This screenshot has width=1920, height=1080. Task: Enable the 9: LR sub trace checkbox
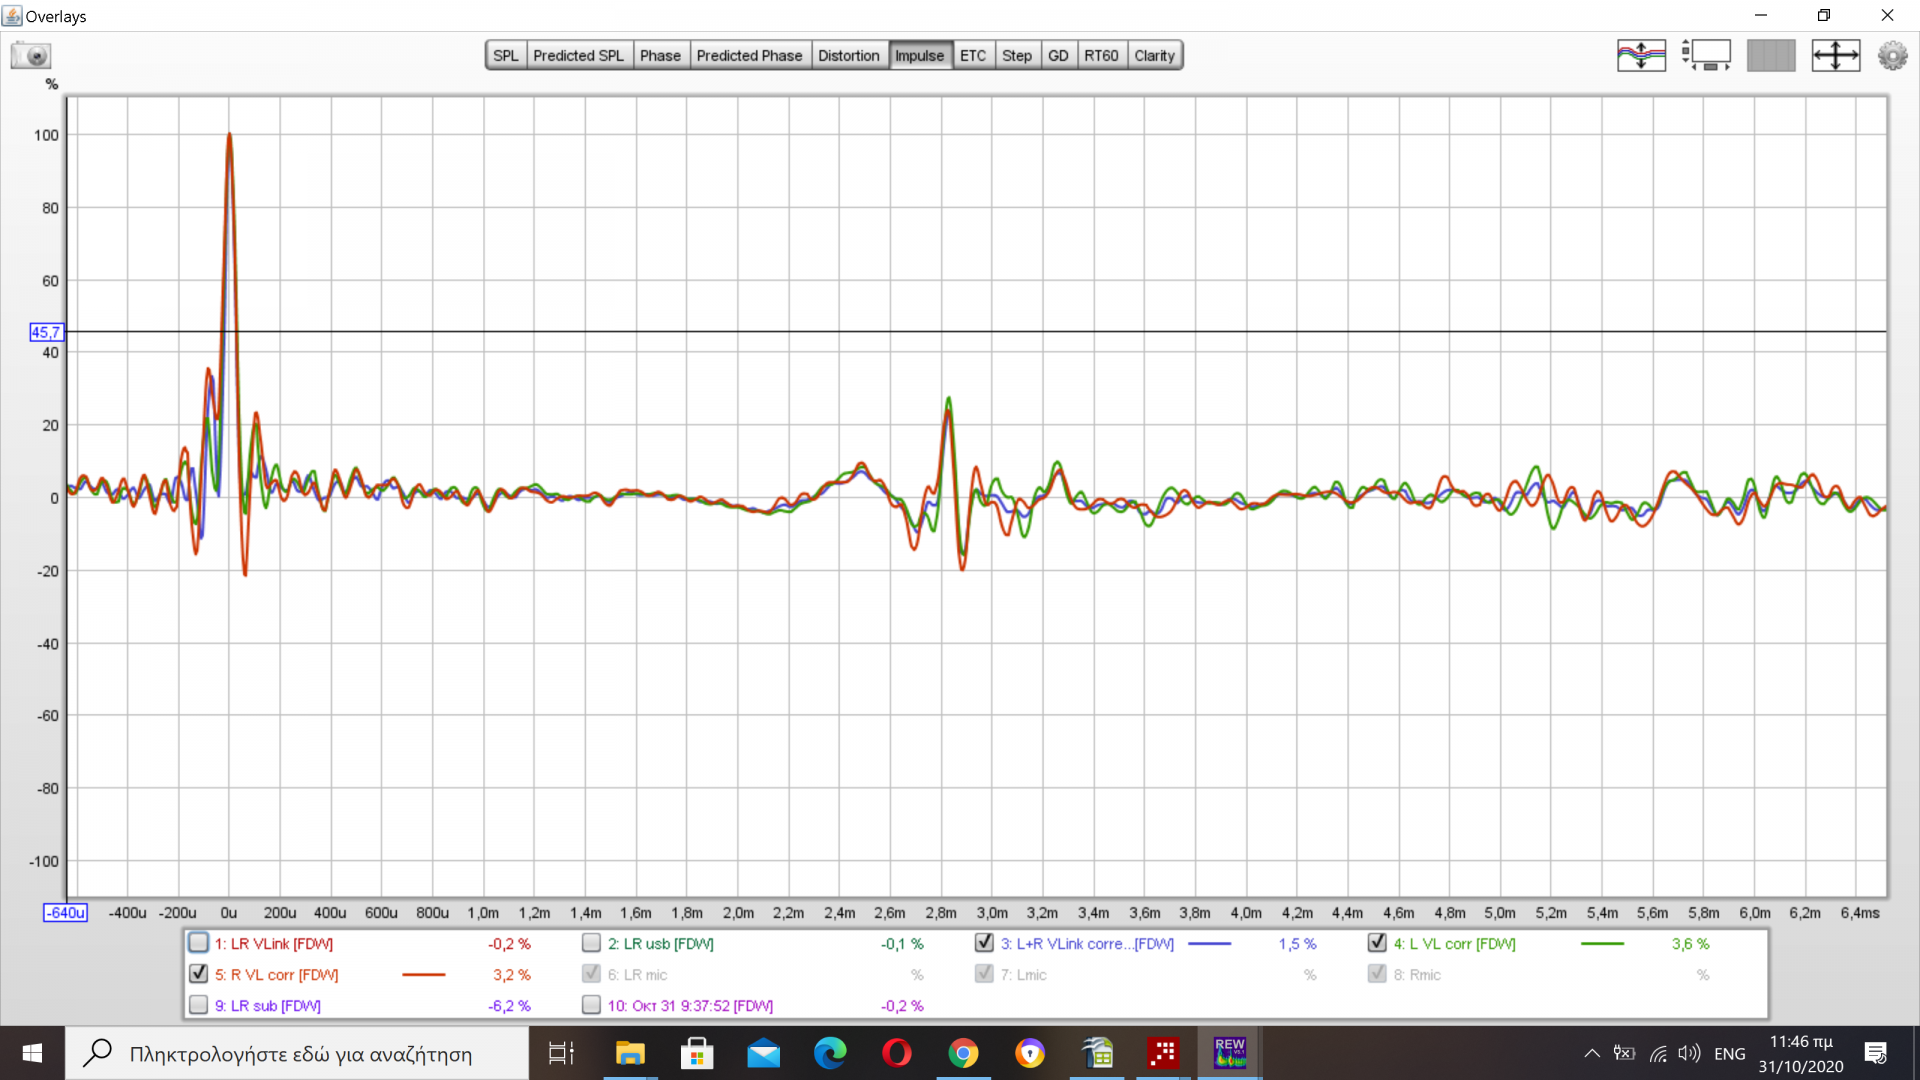pyautogui.click(x=199, y=1005)
